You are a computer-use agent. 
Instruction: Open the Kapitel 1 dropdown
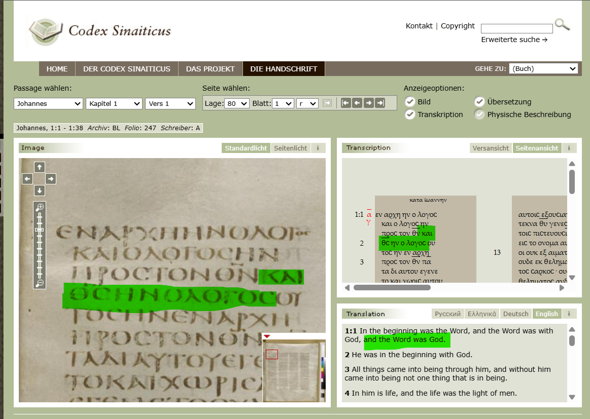tap(114, 103)
